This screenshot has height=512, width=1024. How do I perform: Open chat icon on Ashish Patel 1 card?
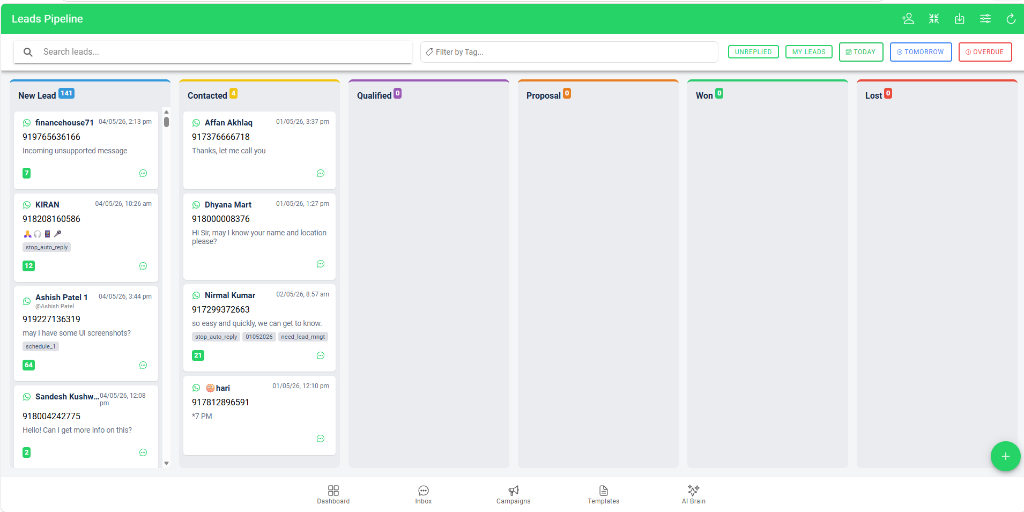click(x=143, y=365)
